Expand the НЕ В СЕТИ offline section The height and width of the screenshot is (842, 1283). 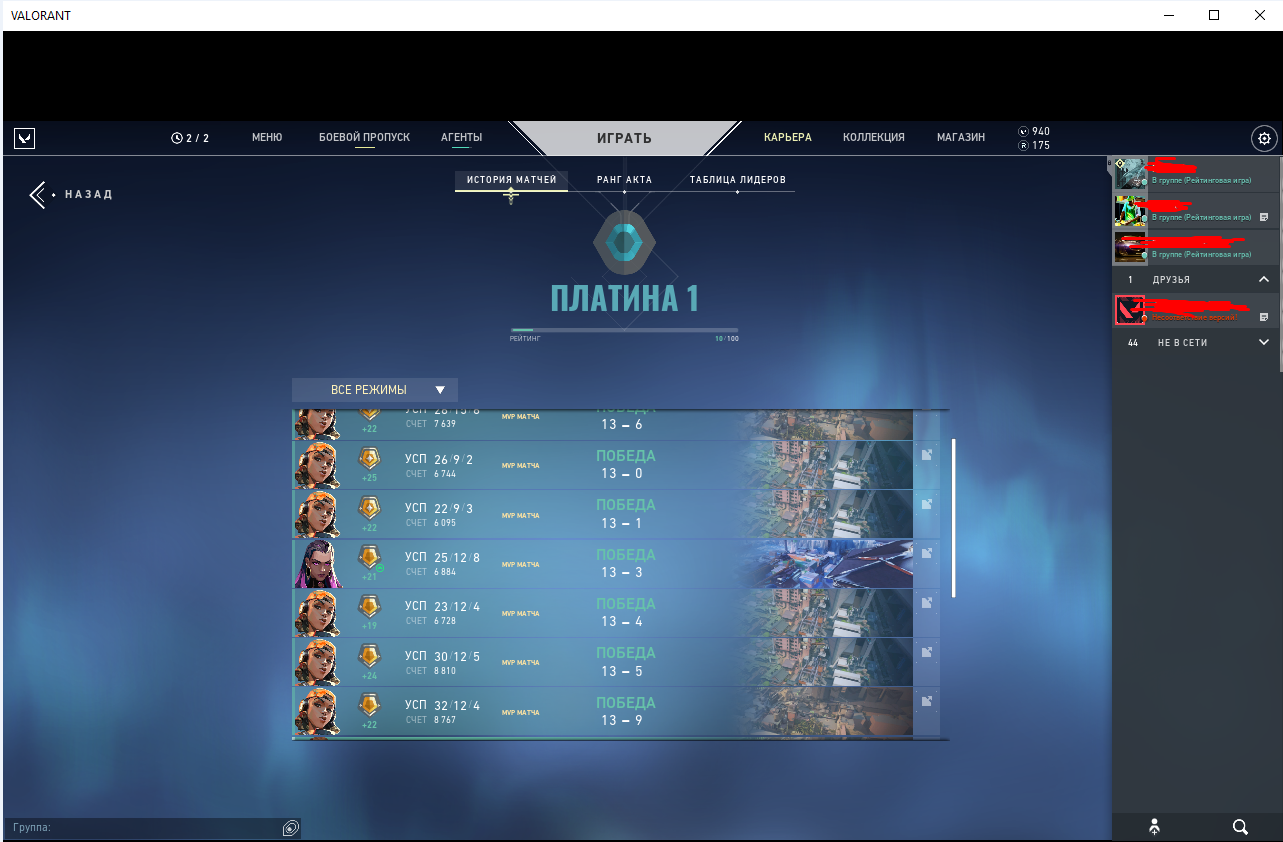pyautogui.click(x=1263, y=342)
